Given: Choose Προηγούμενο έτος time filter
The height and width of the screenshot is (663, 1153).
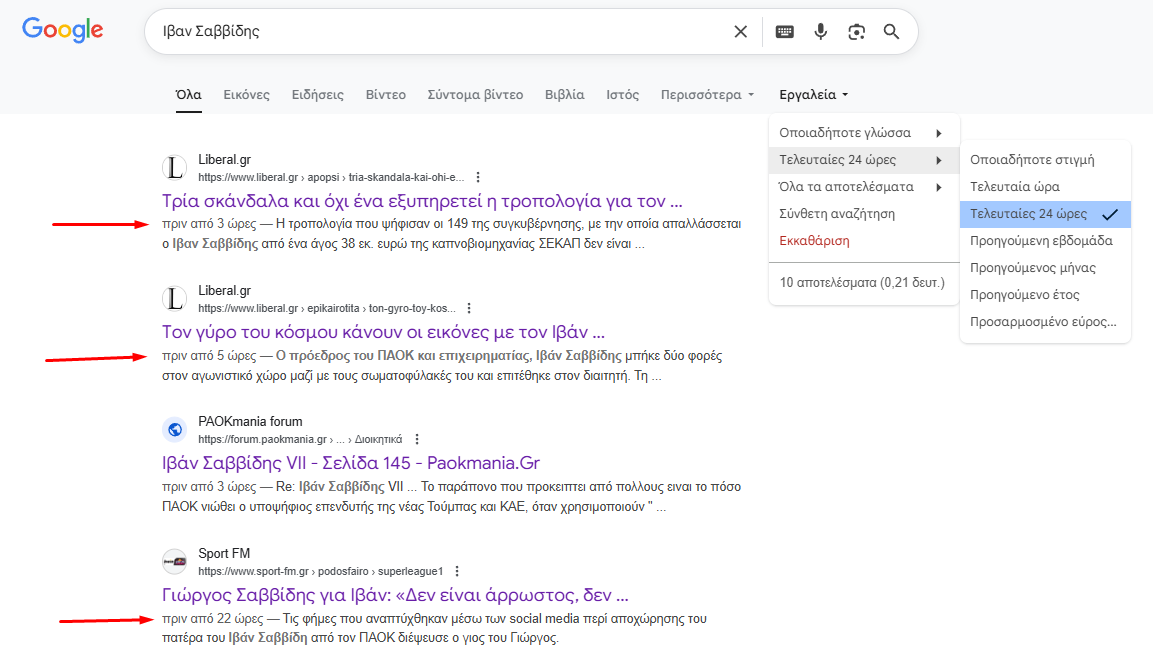Looking at the screenshot, I should [1045, 295].
